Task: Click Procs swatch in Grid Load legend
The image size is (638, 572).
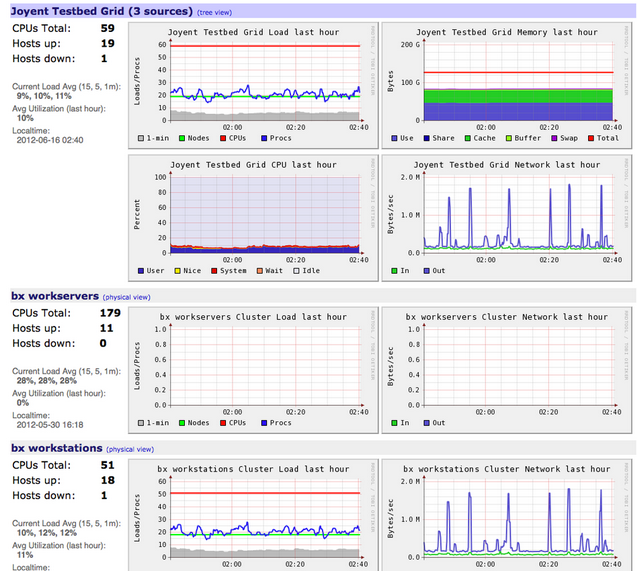Action: click(x=264, y=138)
